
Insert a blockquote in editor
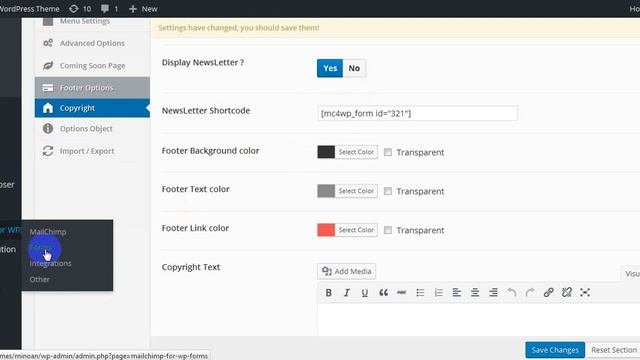383,293
